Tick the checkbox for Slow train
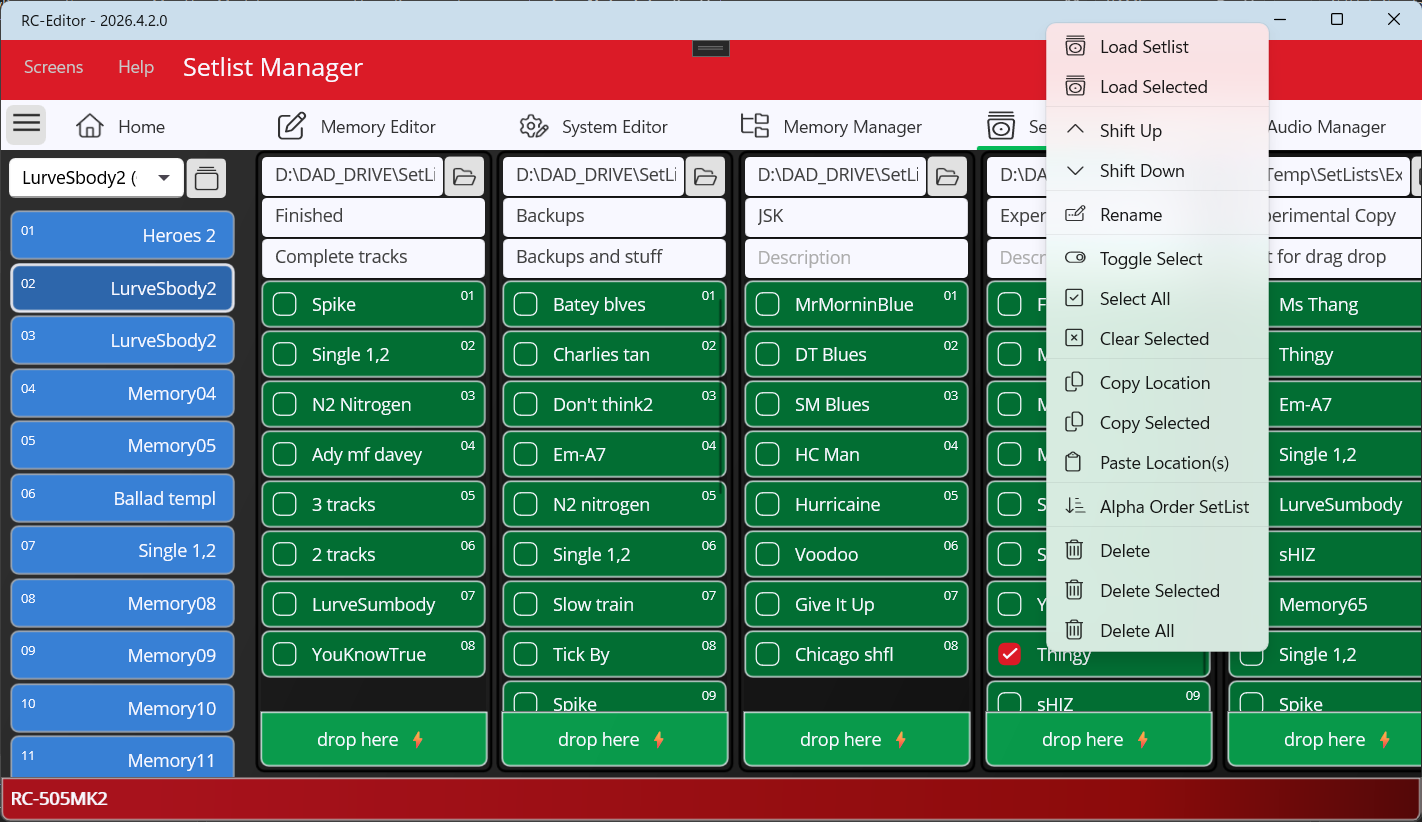This screenshot has width=1422, height=822. pyautogui.click(x=526, y=605)
